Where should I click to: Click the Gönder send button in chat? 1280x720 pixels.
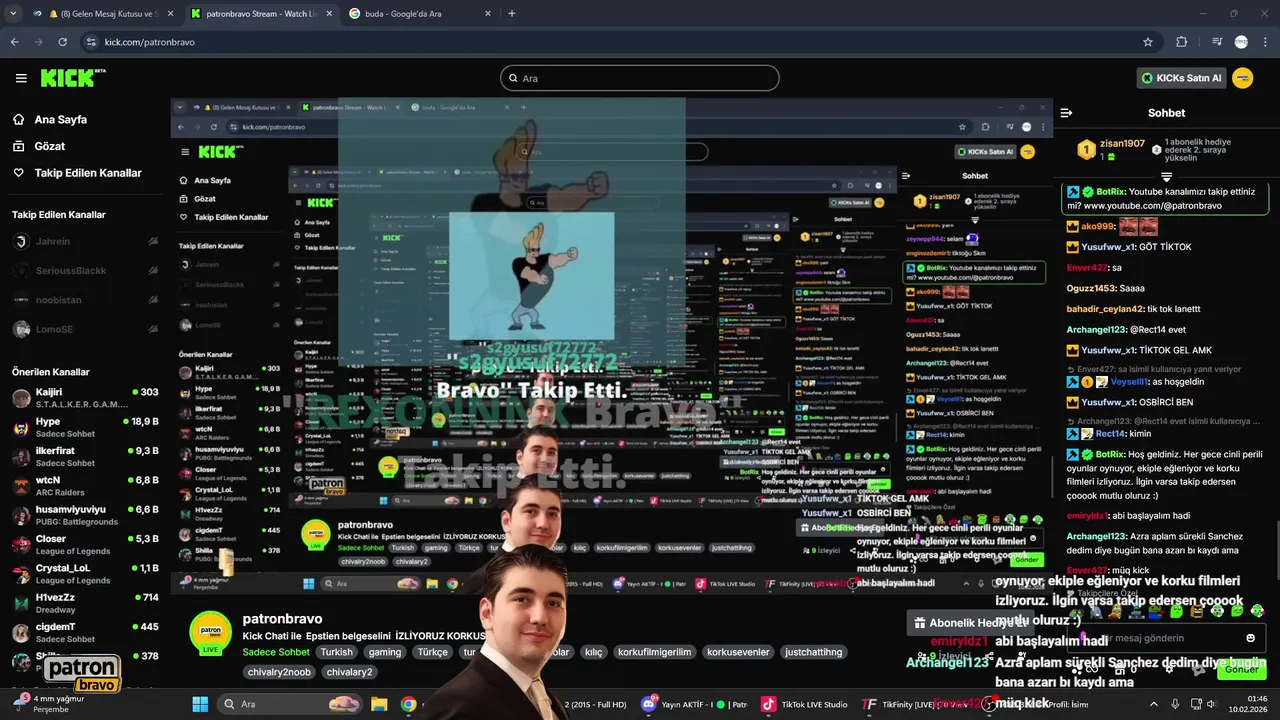click(1242, 670)
